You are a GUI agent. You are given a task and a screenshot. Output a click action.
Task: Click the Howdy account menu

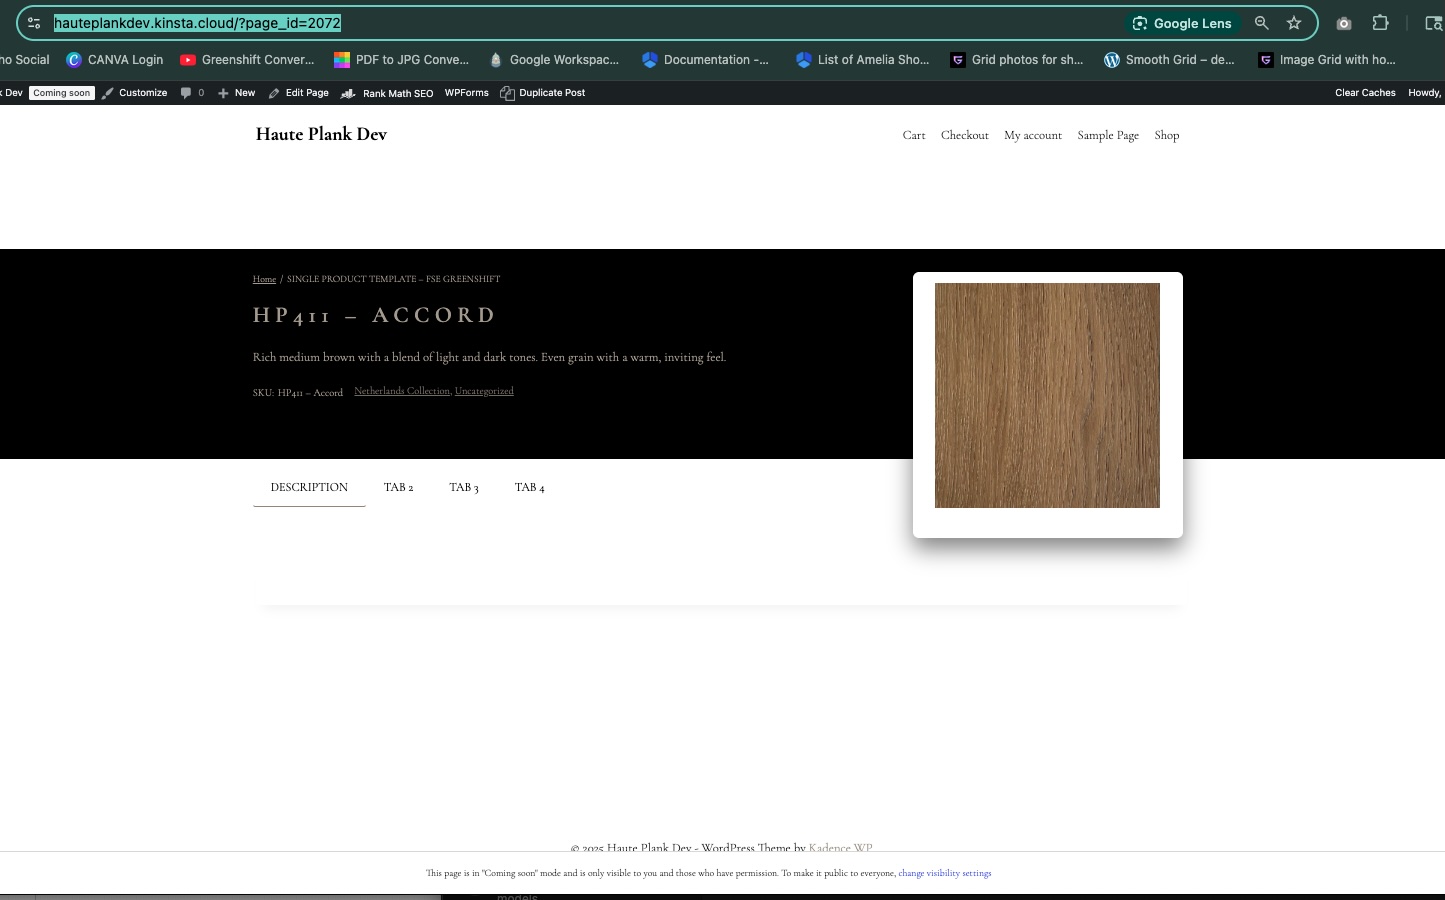(x=1425, y=93)
